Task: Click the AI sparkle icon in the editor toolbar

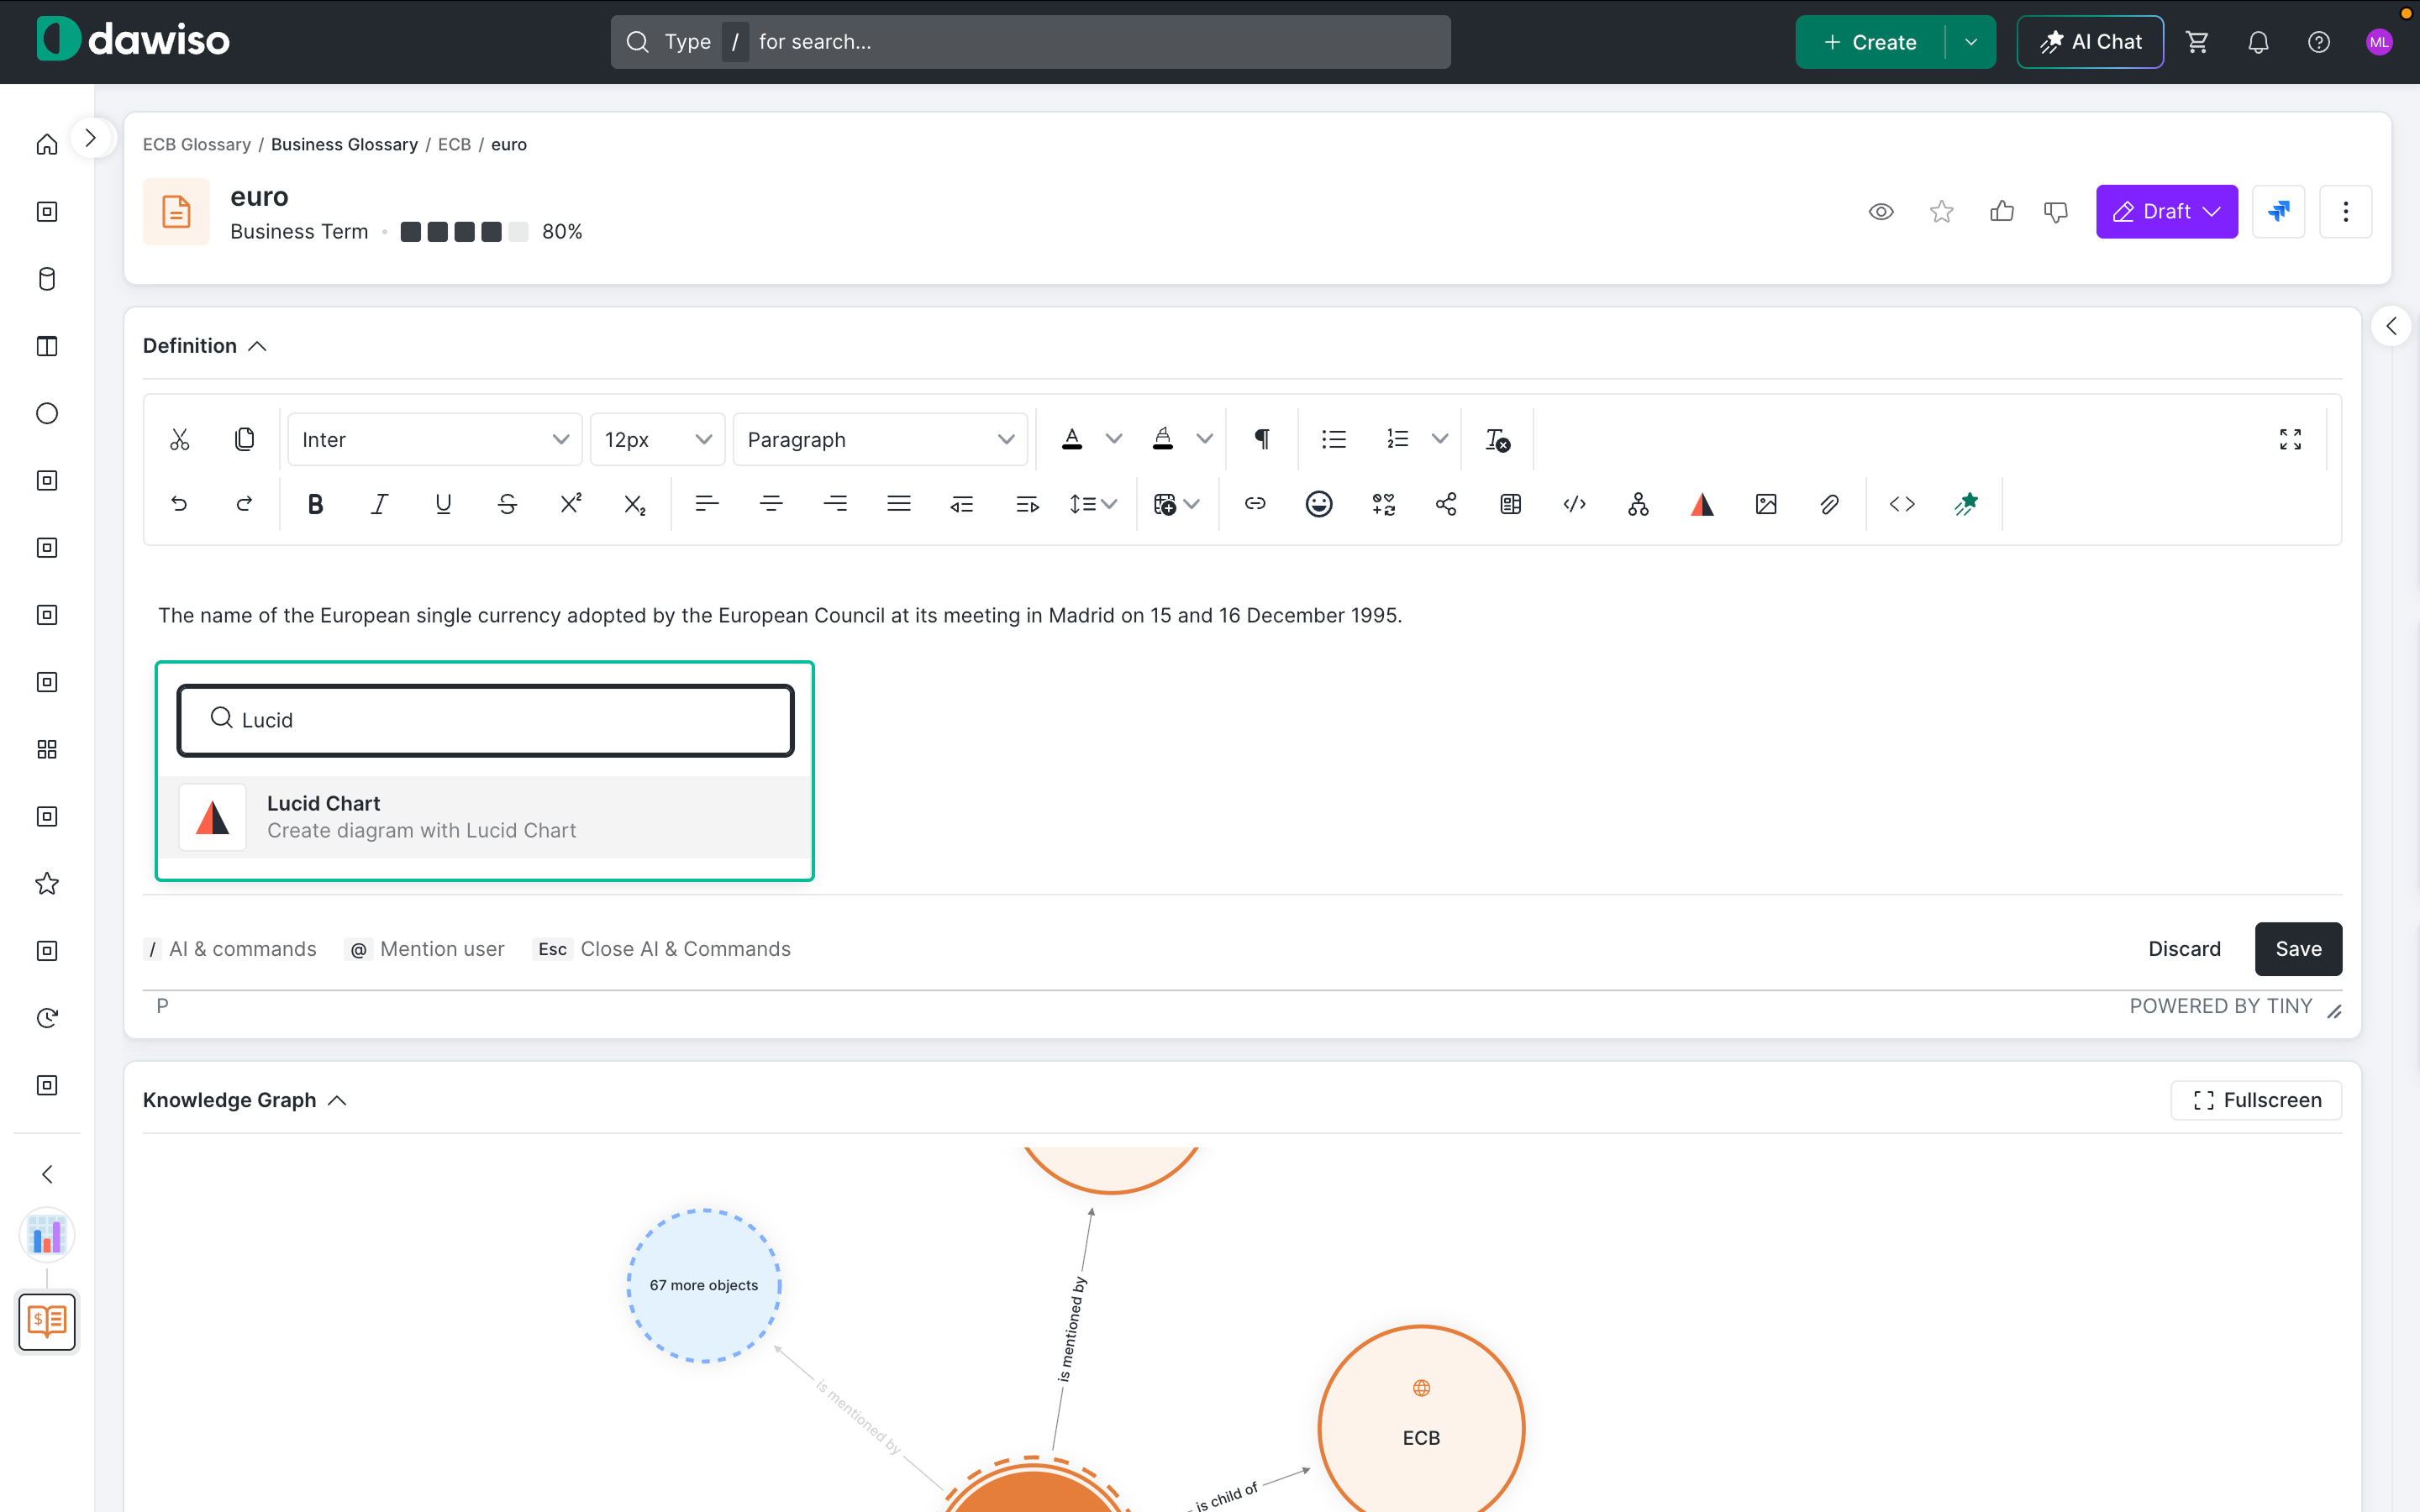Action: click(x=1966, y=504)
